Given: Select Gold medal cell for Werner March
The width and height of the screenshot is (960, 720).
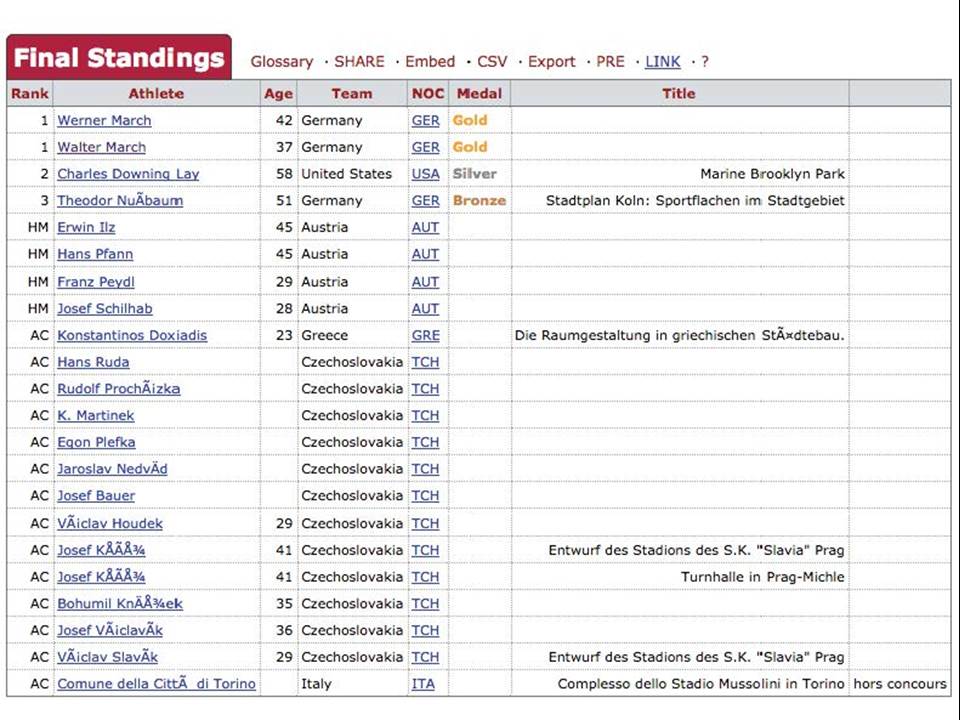Looking at the screenshot, I should pyautogui.click(x=470, y=121).
